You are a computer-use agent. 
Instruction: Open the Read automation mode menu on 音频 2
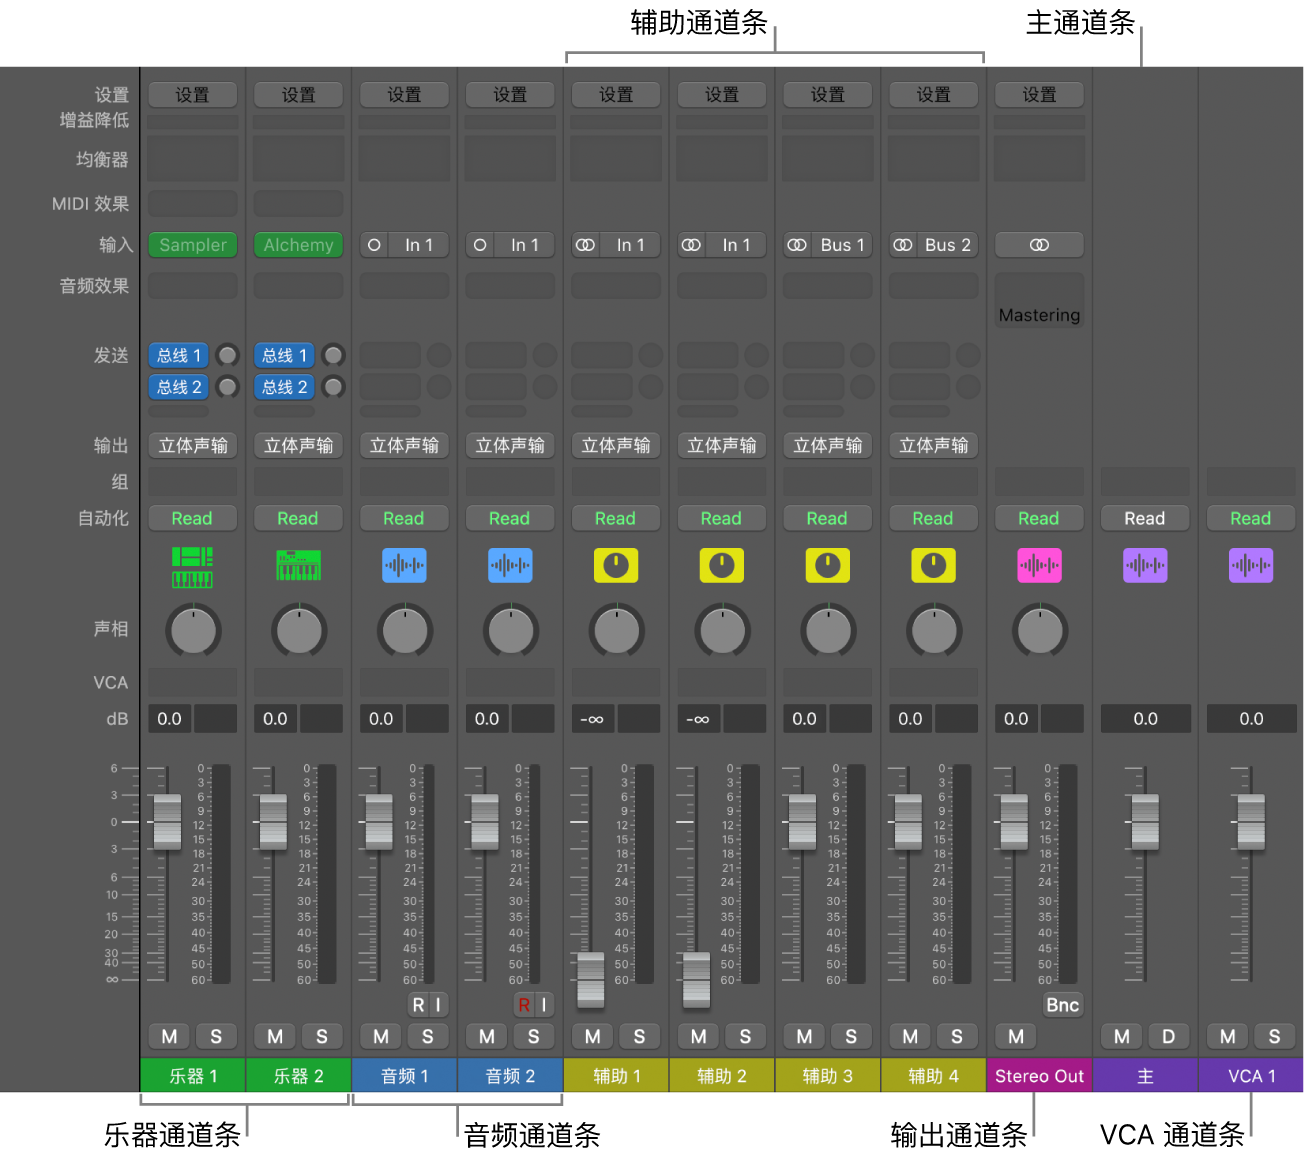[510, 518]
